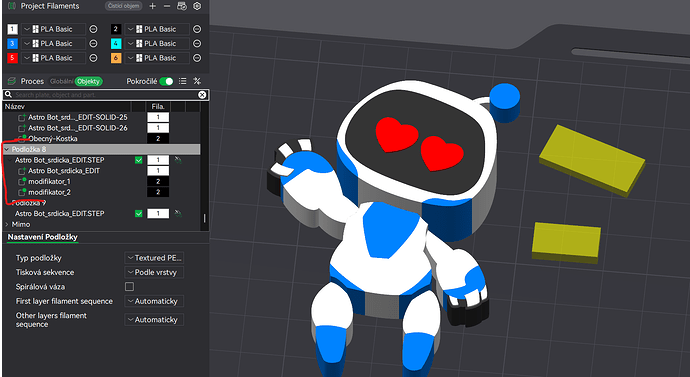Open Typ podložky Textured PEI dropdown
Screen dimensions: 690x377
tap(154, 258)
